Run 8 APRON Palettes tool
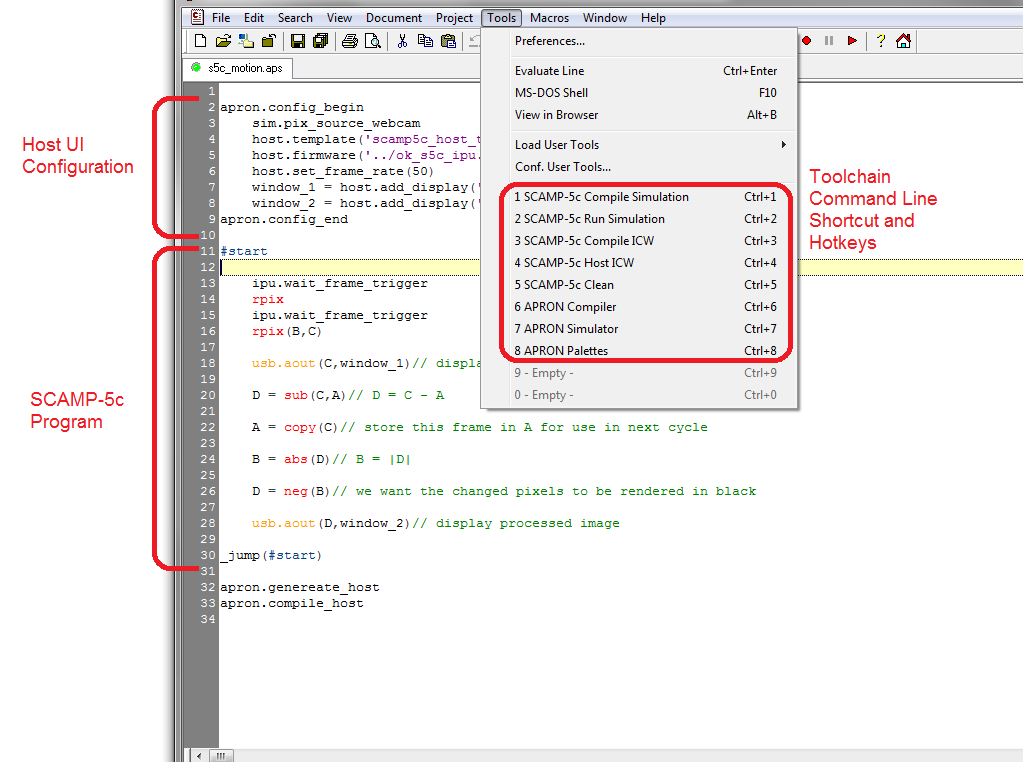Image resolution: width=1023 pixels, height=762 pixels. (639, 351)
